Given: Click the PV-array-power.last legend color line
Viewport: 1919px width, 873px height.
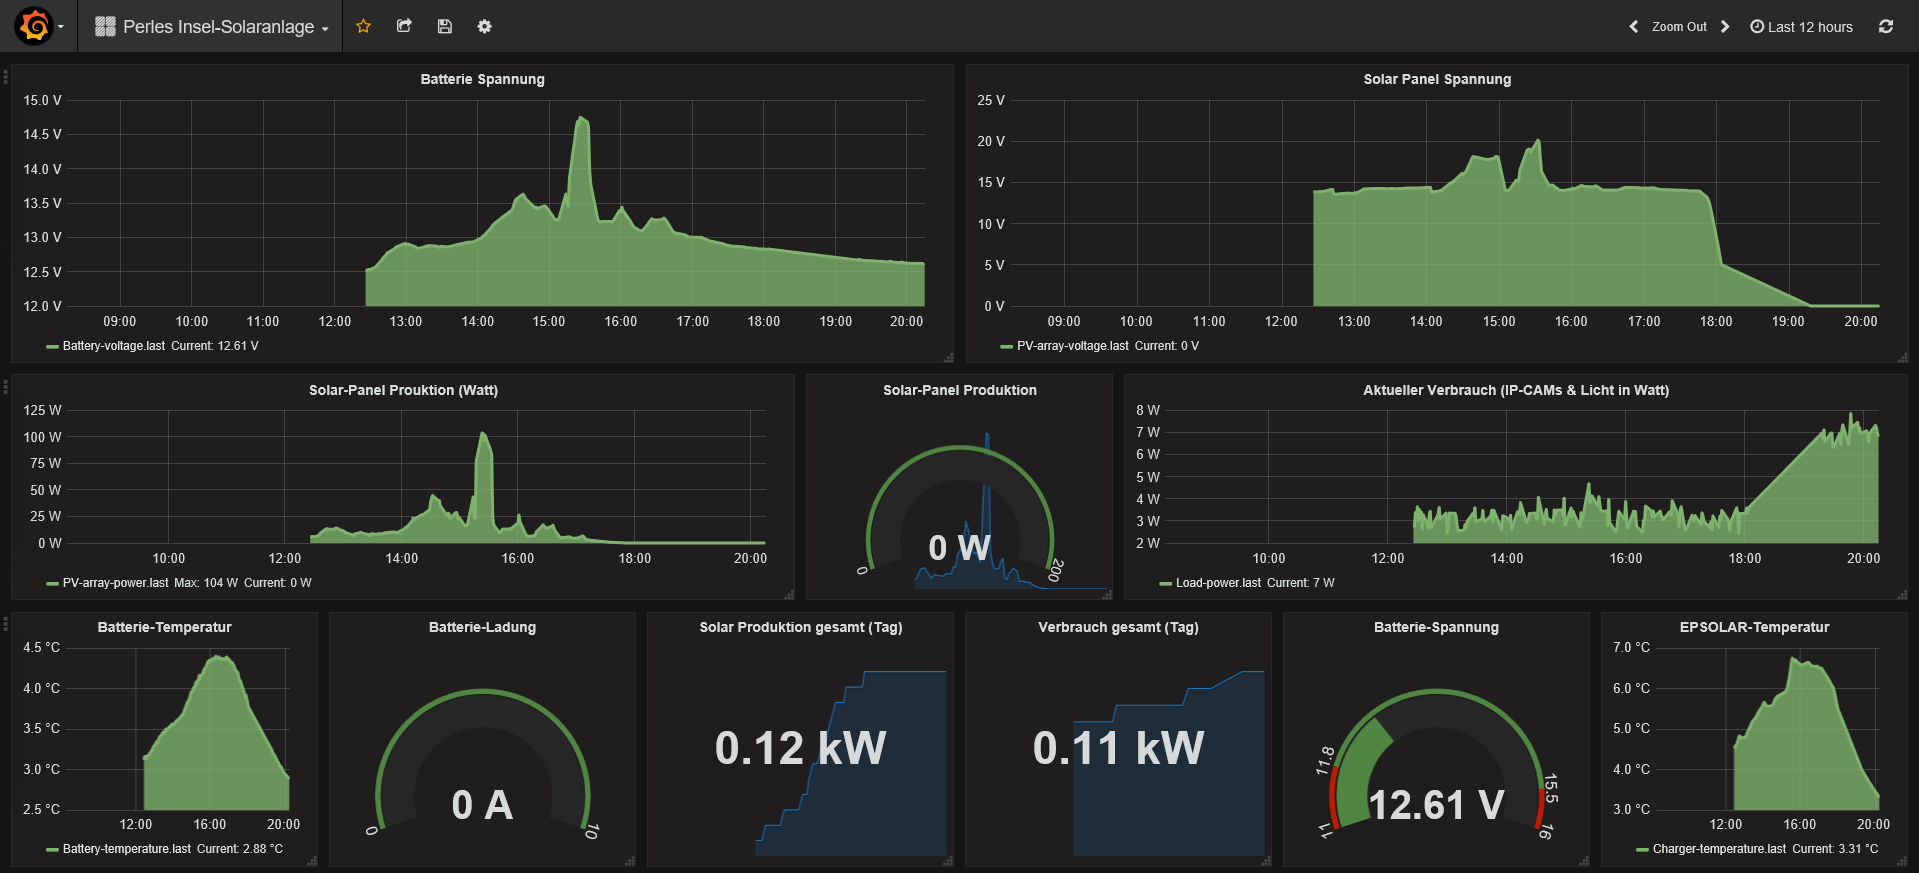Looking at the screenshot, I should pos(52,583).
